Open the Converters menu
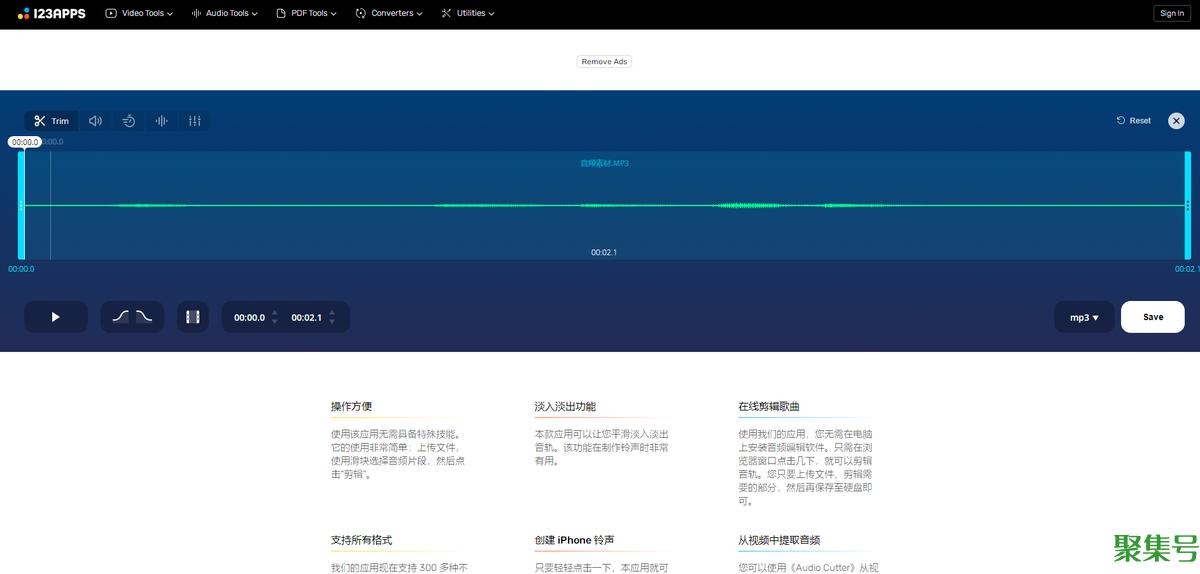The height and width of the screenshot is (574, 1200). [x=389, y=14]
